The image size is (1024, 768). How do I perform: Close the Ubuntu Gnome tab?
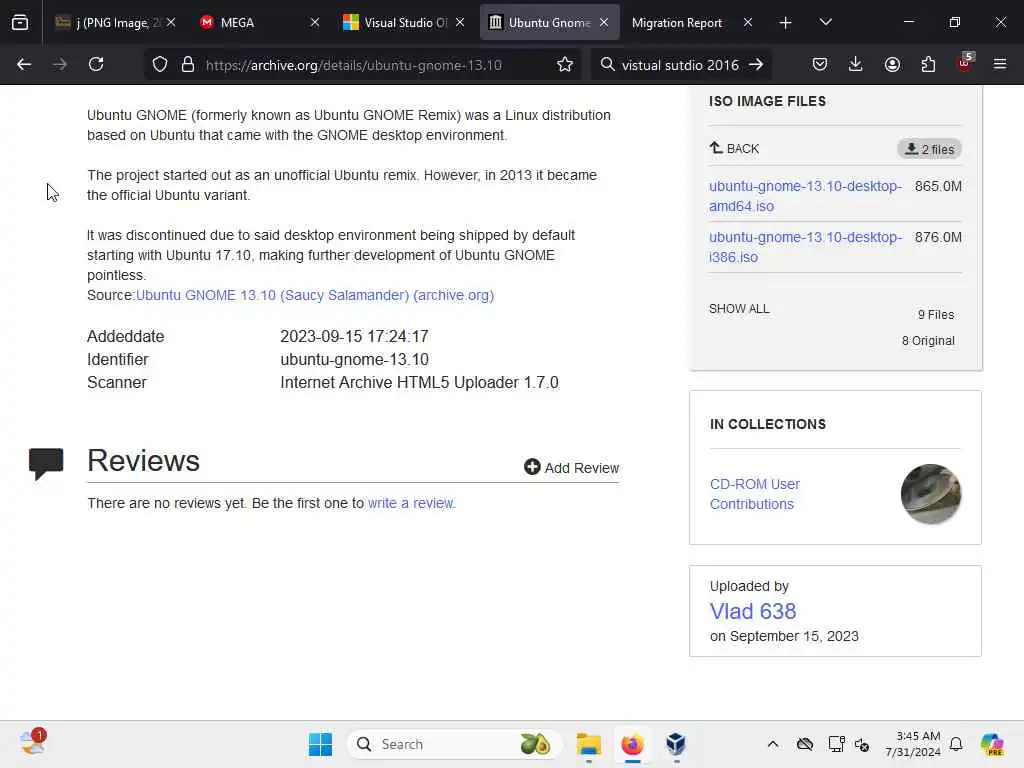604,22
